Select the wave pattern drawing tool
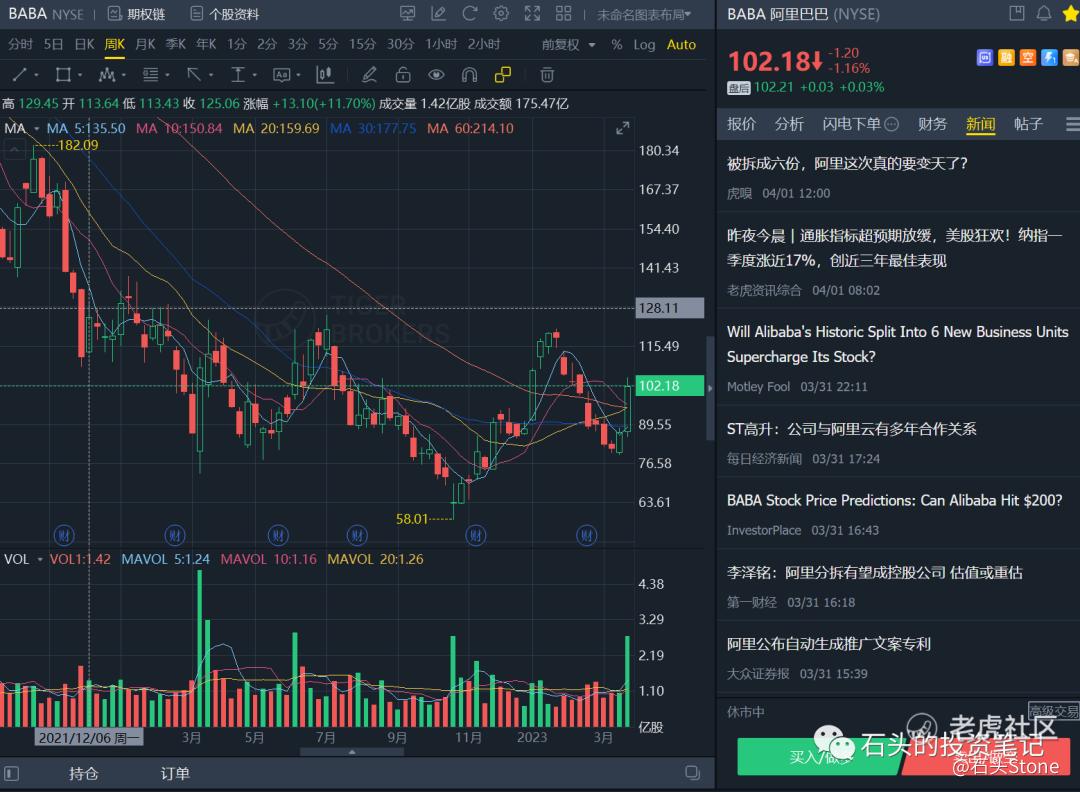The height and width of the screenshot is (792, 1080). point(106,74)
